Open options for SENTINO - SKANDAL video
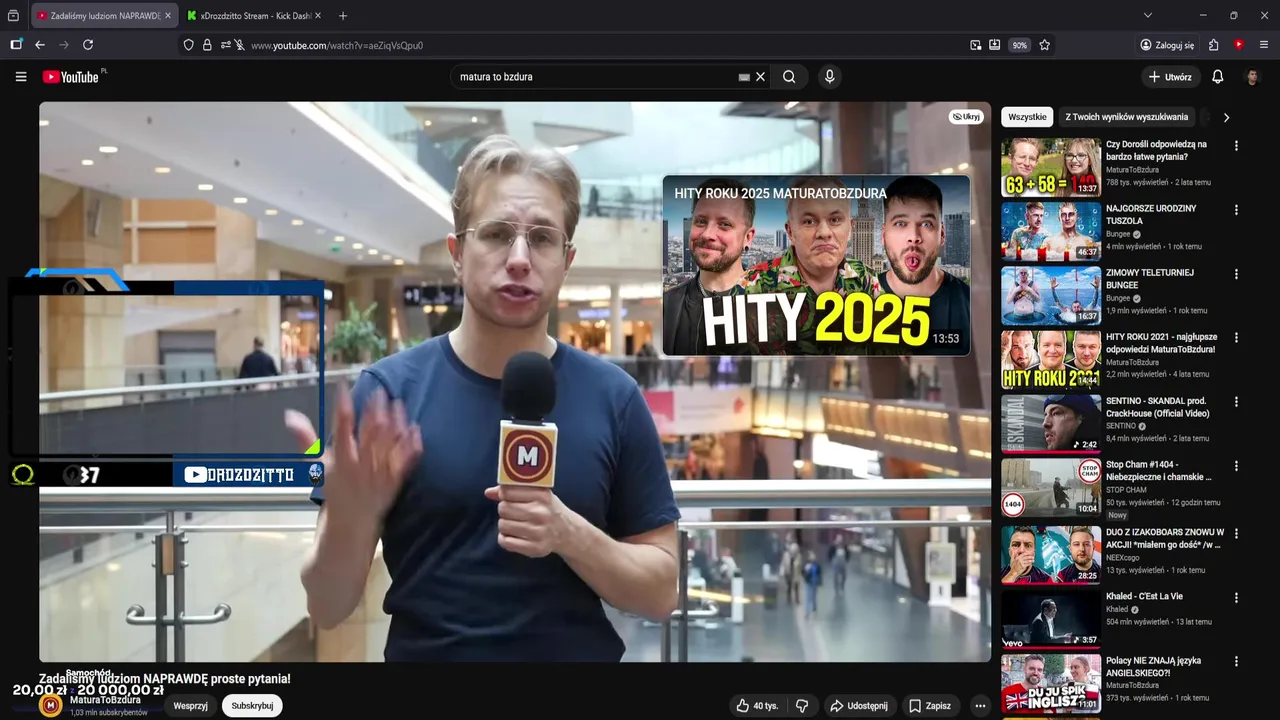1280x720 pixels. [x=1236, y=402]
